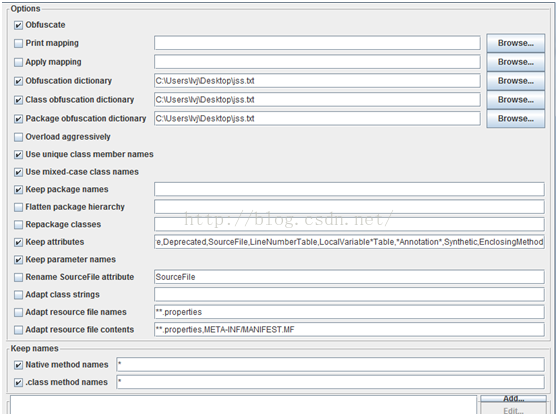The height and width of the screenshot is (416, 558).
Task: Focus the Flatten package hierarchy field
Action: (349, 207)
